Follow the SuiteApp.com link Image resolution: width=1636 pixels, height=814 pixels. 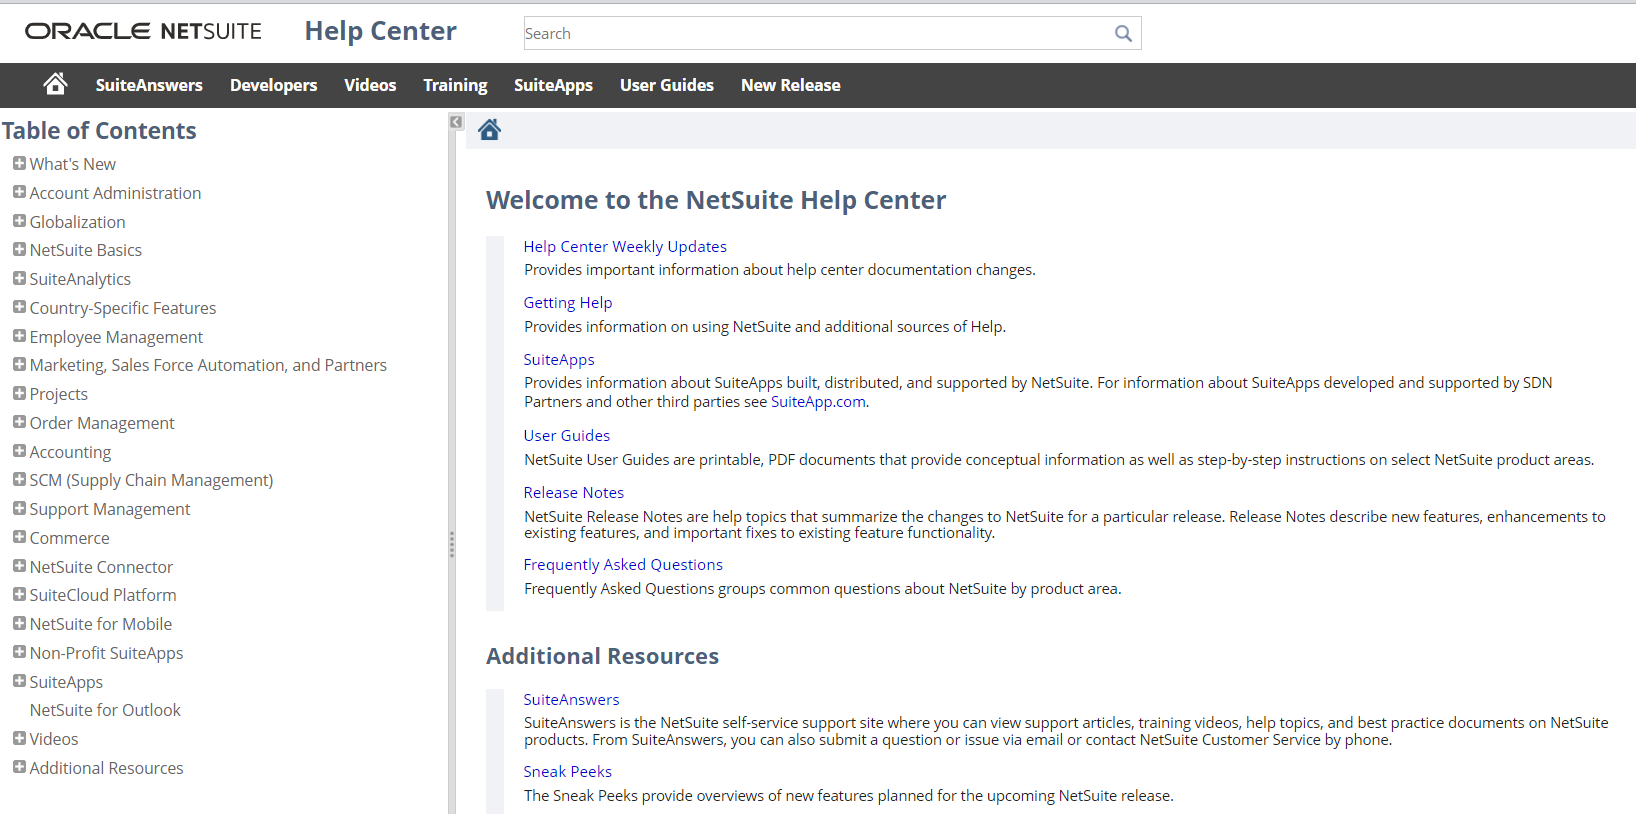click(818, 401)
